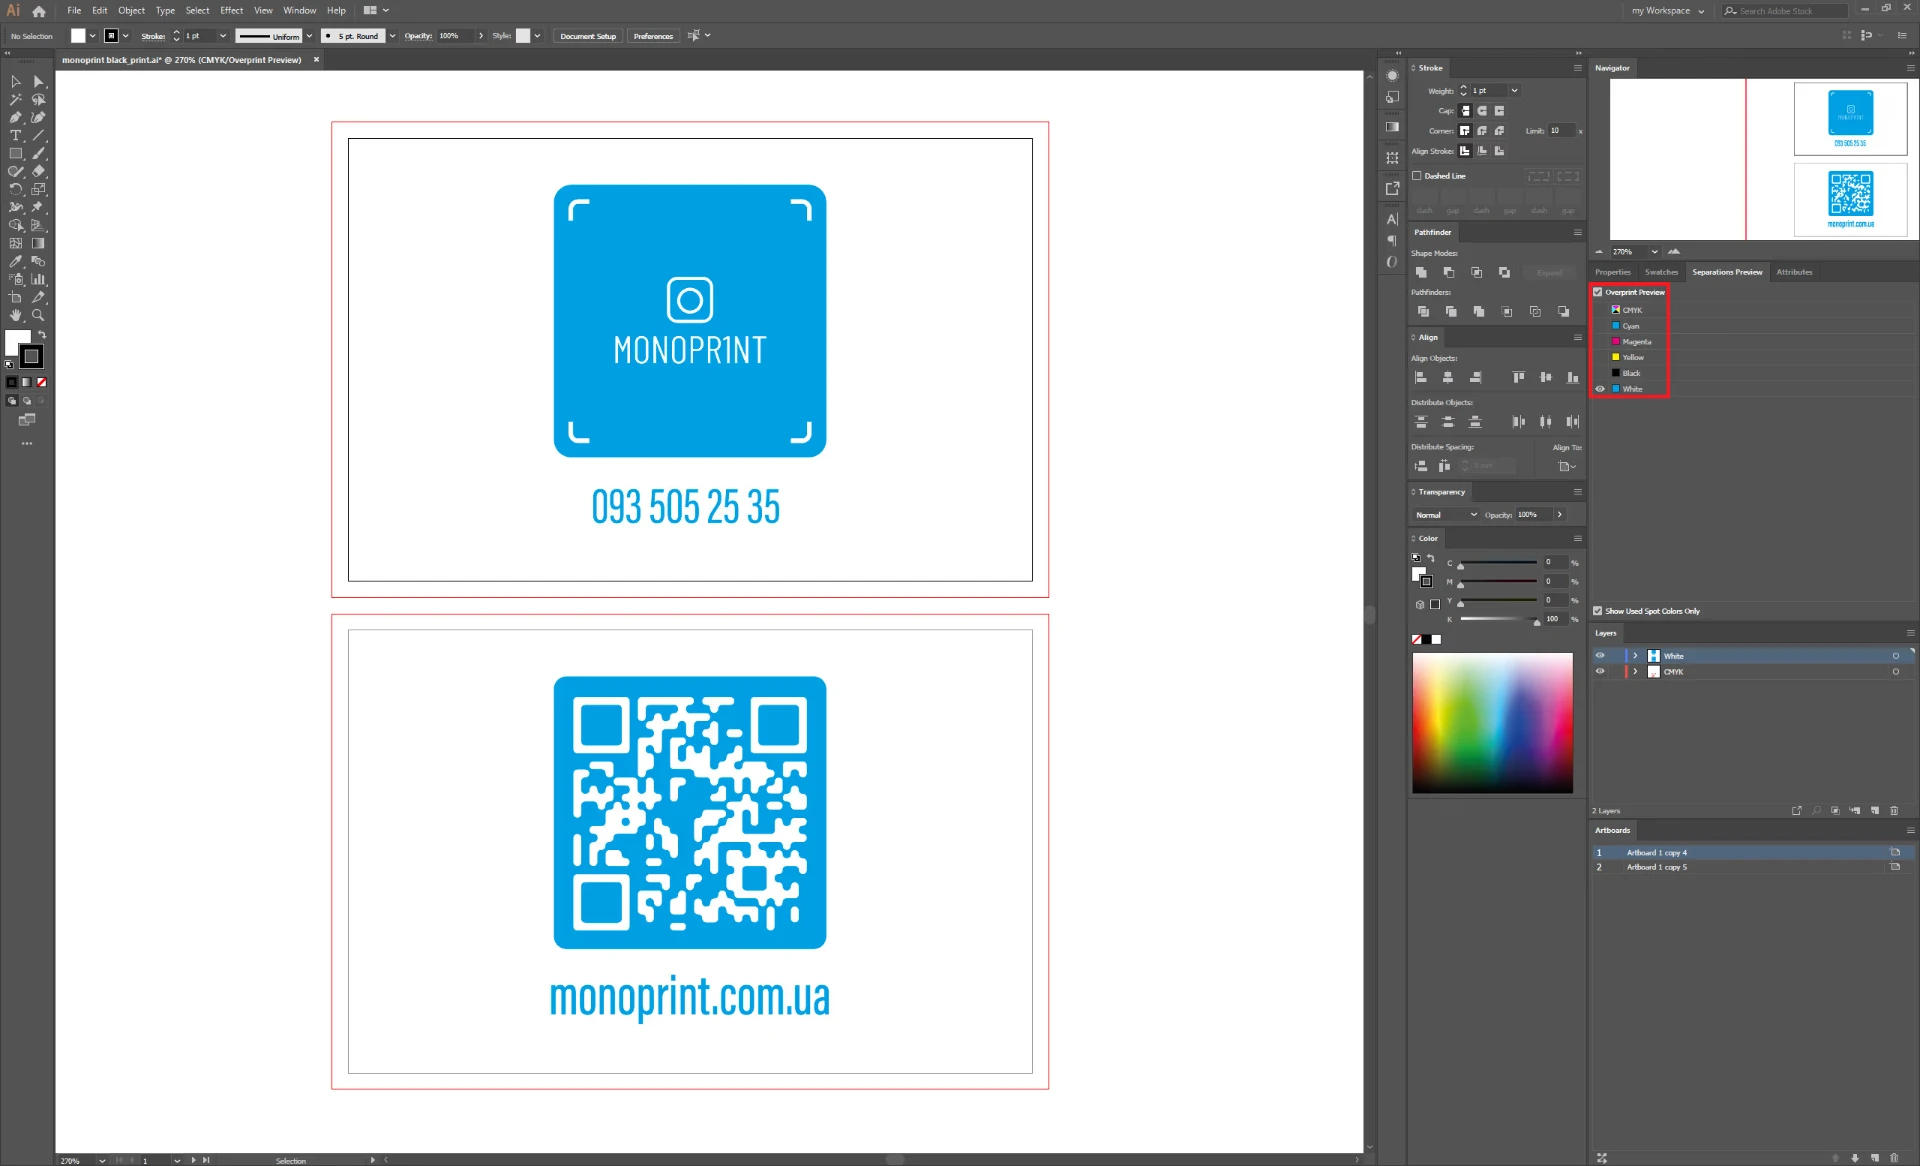Swap fill and stroke colors

(x=42, y=335)
